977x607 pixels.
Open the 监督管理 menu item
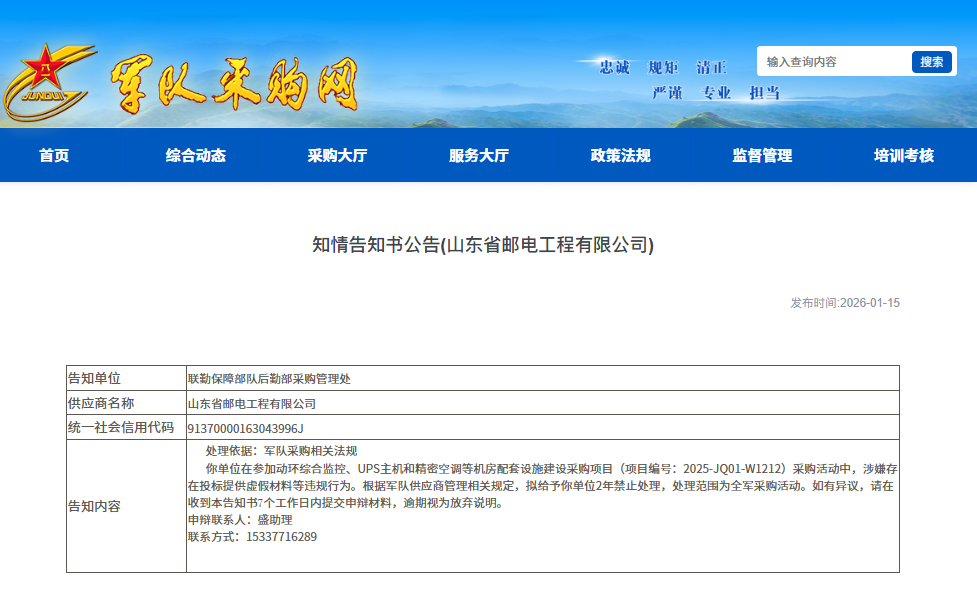coord(762,156)
